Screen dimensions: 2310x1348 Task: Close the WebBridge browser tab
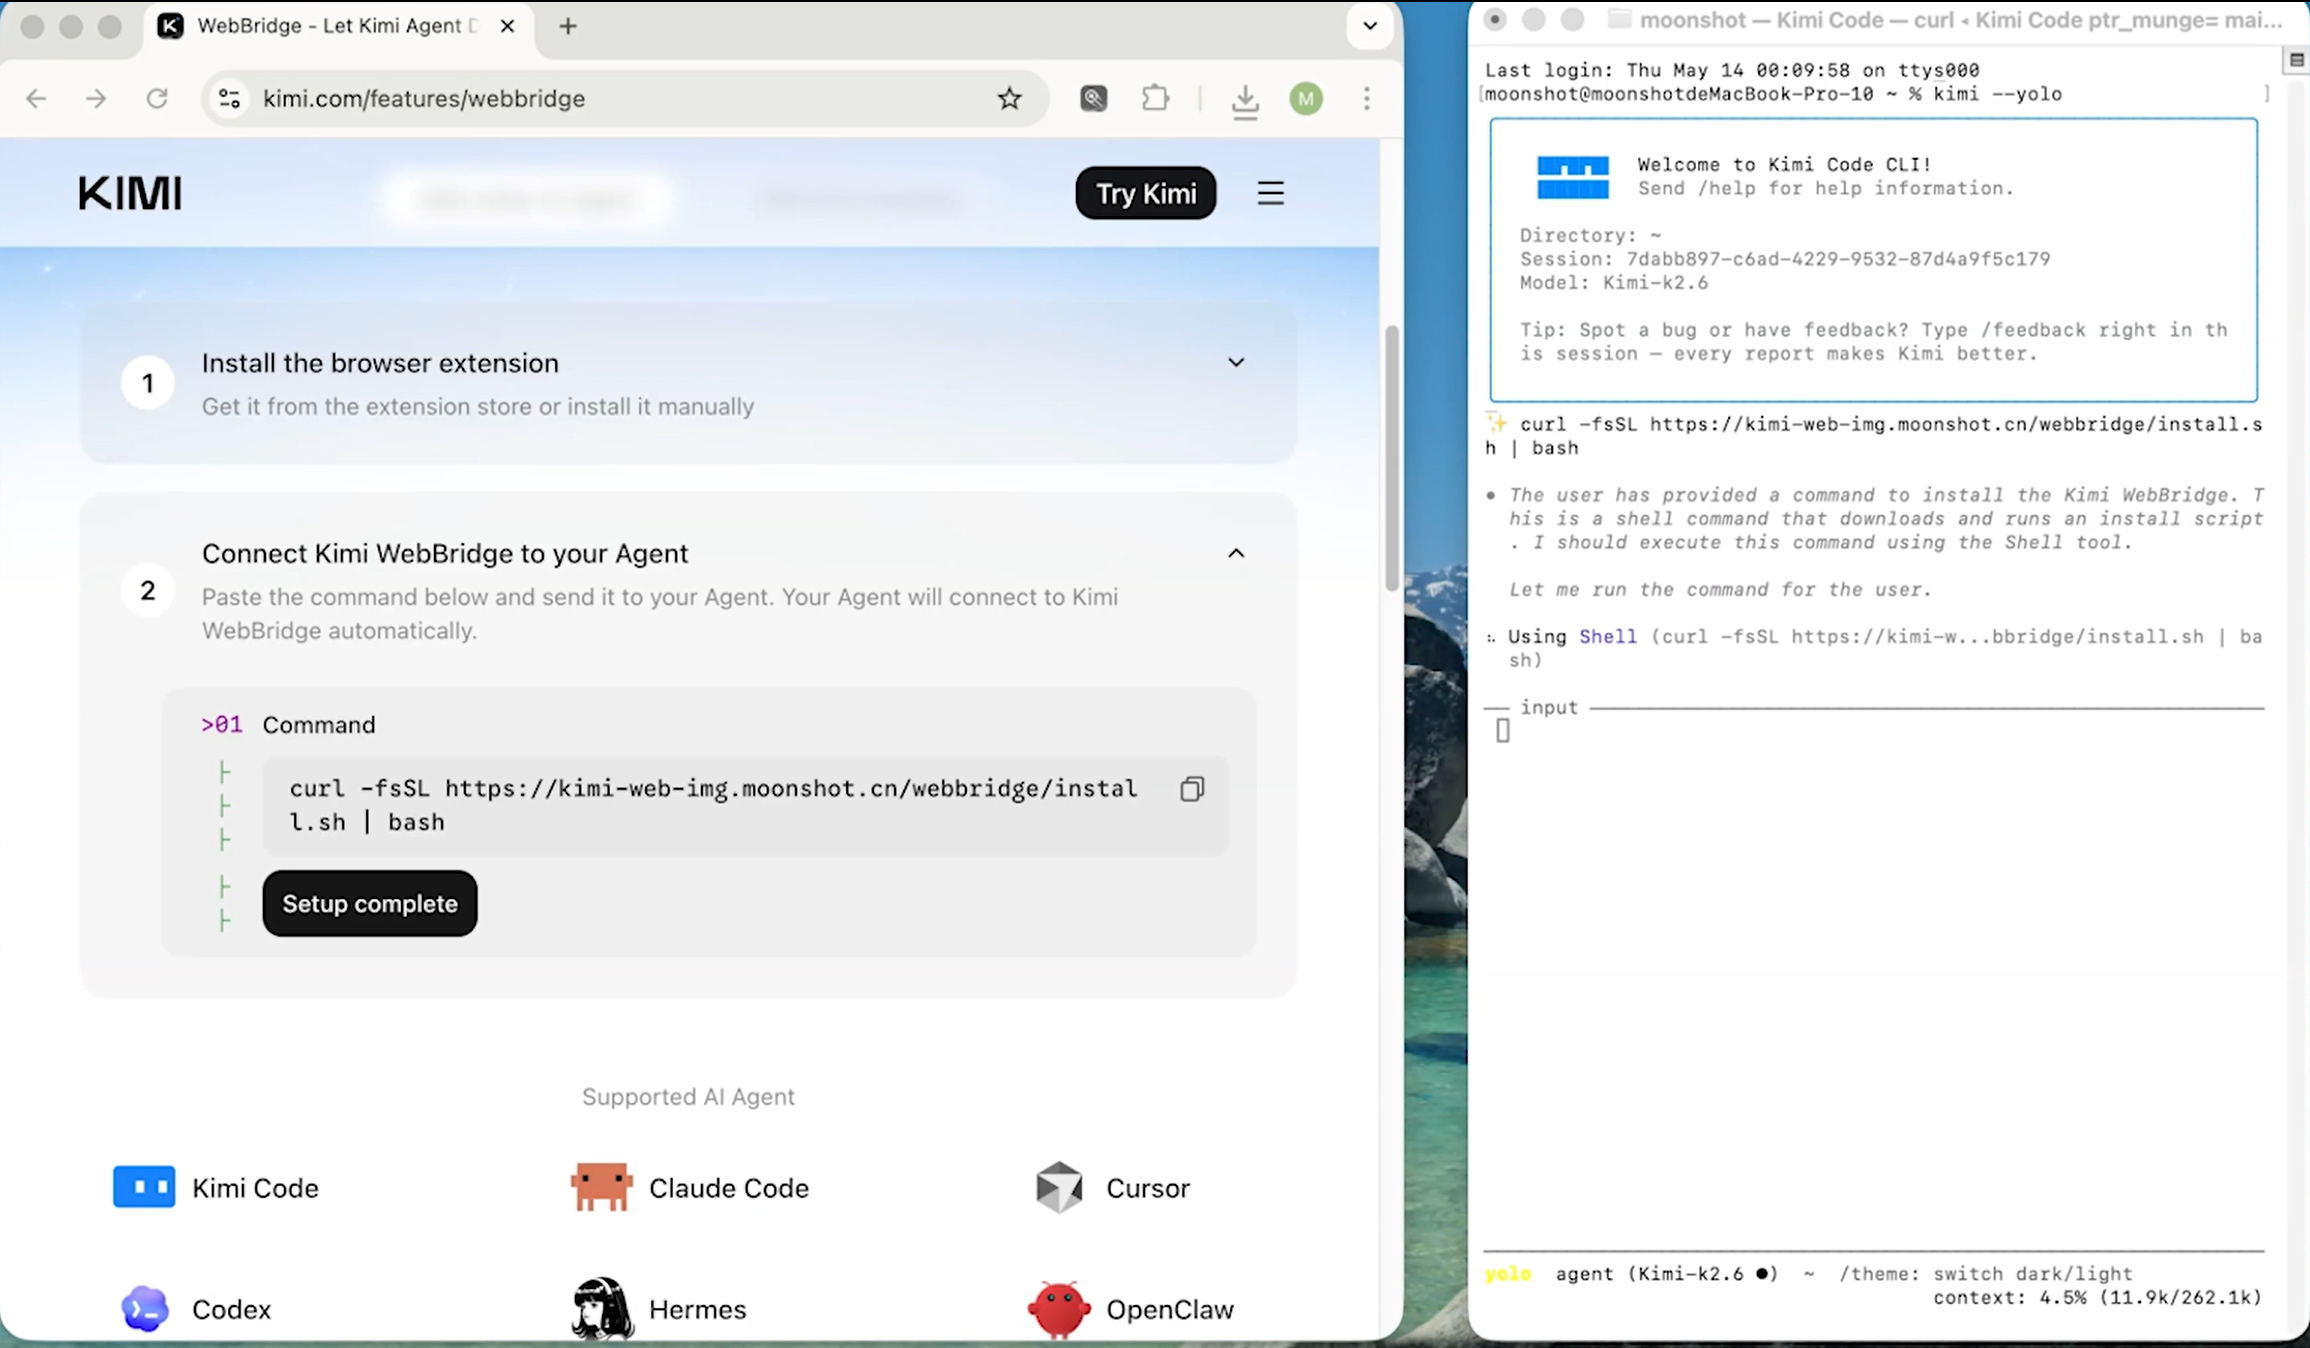tap(508, 26)
